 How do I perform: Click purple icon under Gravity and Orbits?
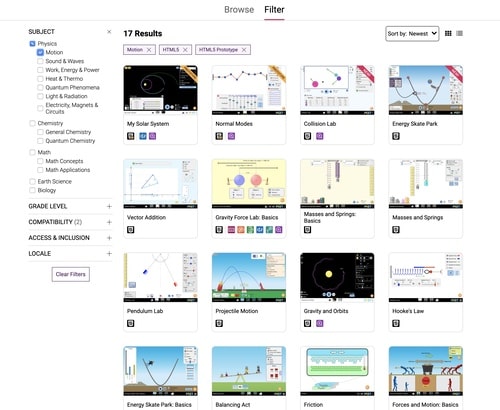320,323
